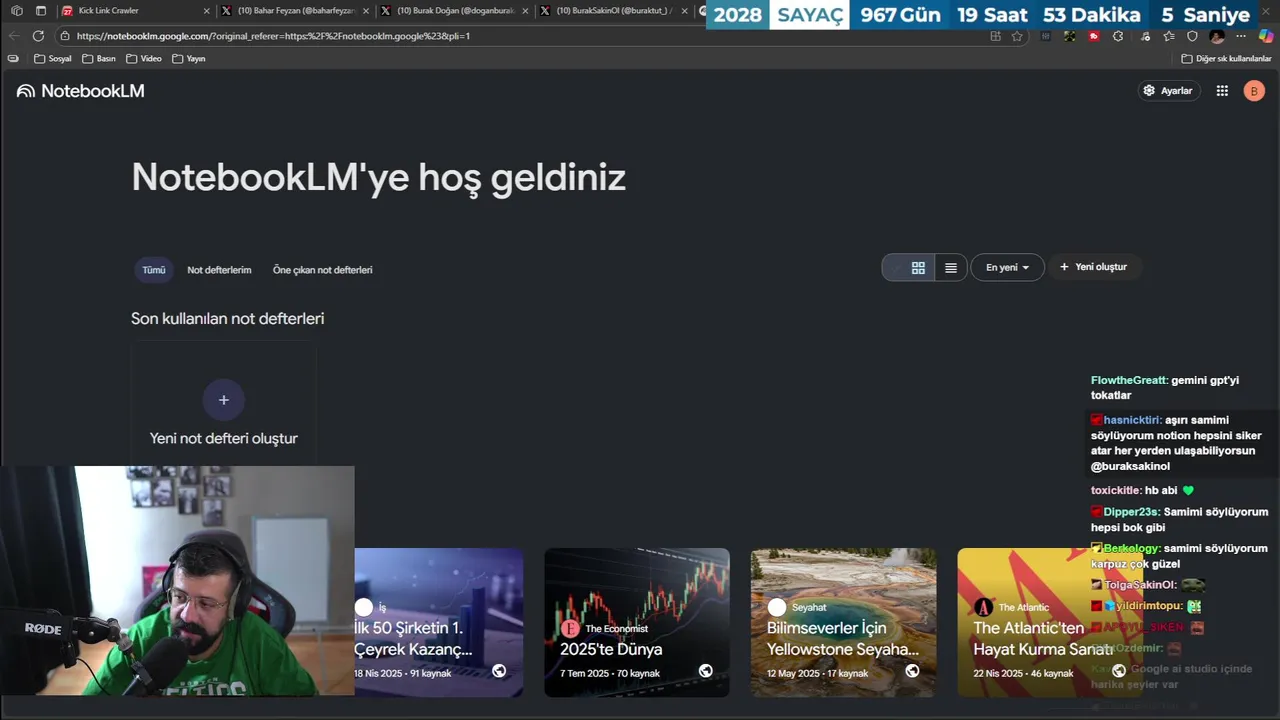Viewport: 1280px width, 720px height.
Task: Reload the page
Action: click(38, 36)
